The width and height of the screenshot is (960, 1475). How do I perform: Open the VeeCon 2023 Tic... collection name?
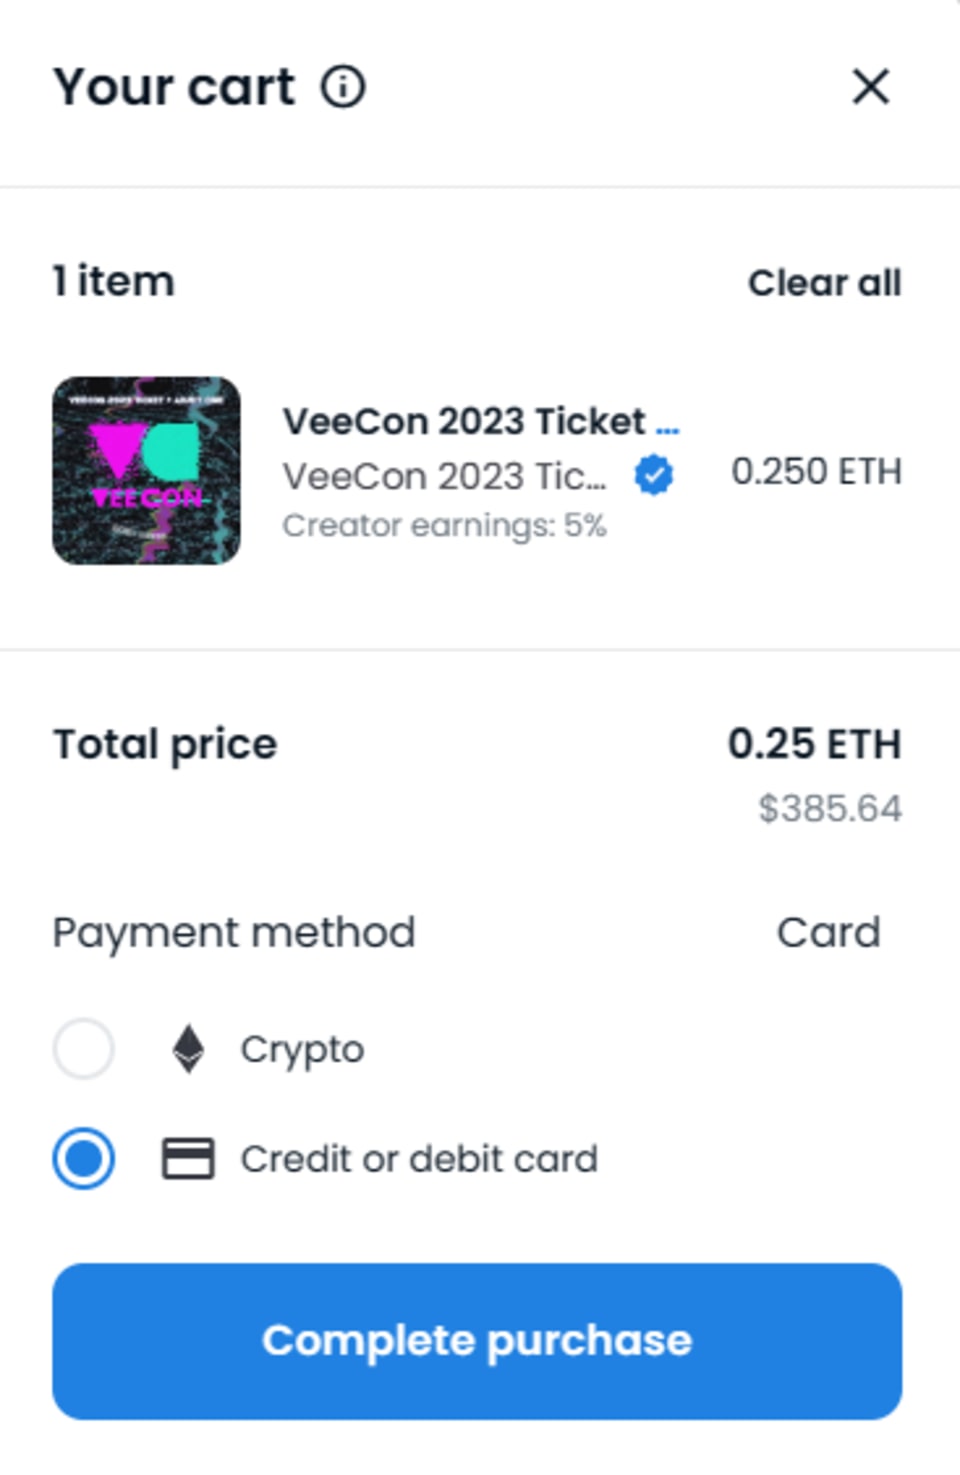(444, 476)
